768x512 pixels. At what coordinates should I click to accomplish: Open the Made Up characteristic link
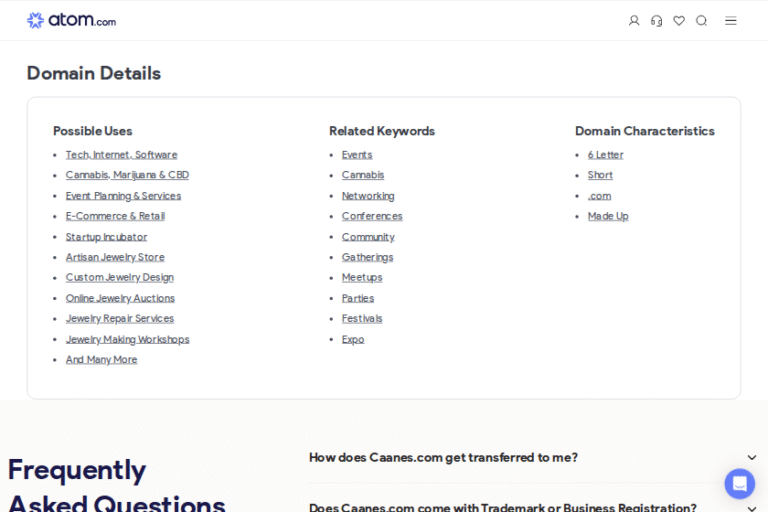click(608, 216)
